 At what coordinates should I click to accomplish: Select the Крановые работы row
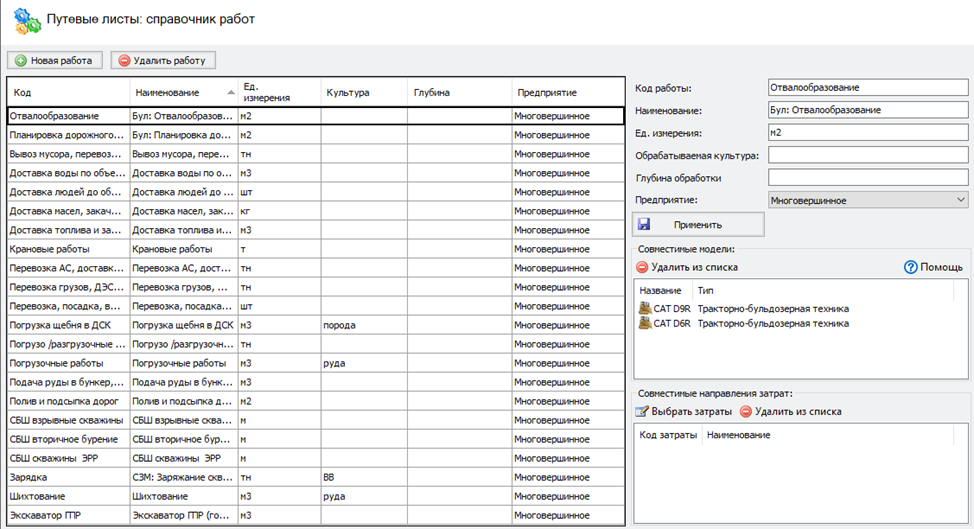point(68,248)
